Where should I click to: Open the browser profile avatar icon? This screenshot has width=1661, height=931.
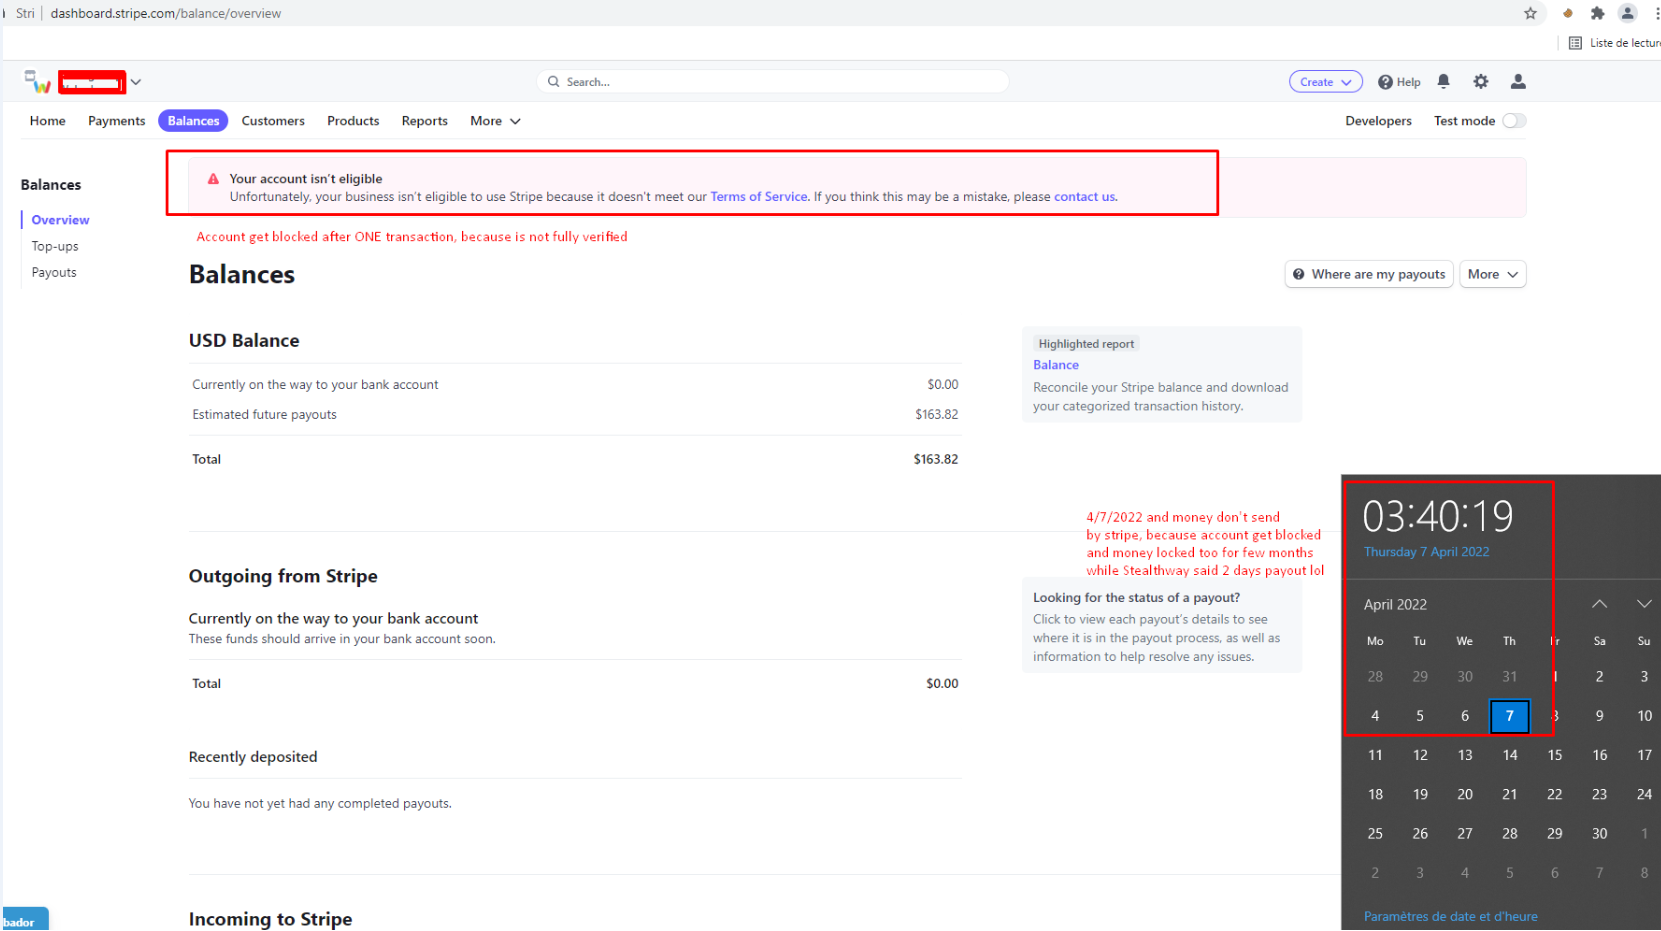[x=1627, y=13]
